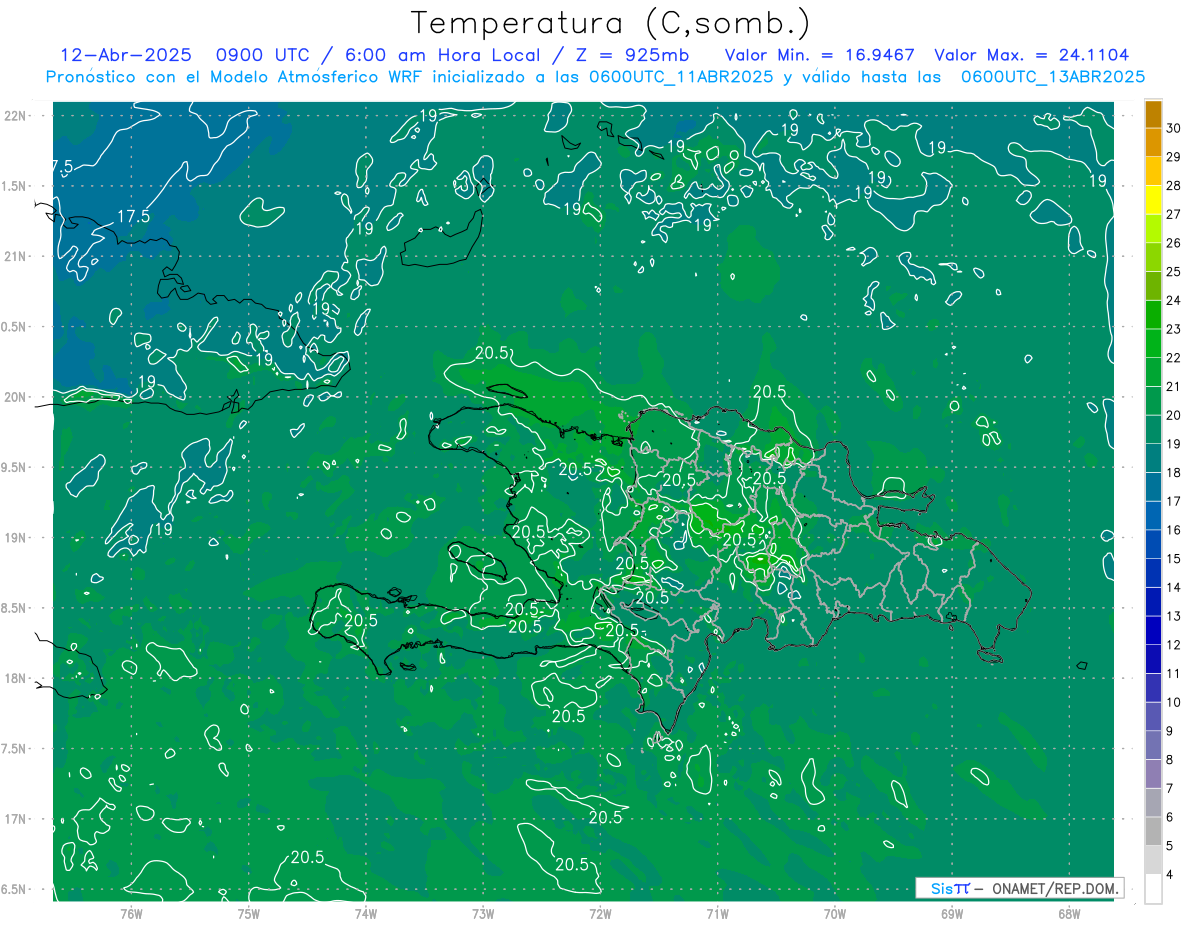
Task: Click the colorbar label '21'
Action: (x=1174, y=386)
